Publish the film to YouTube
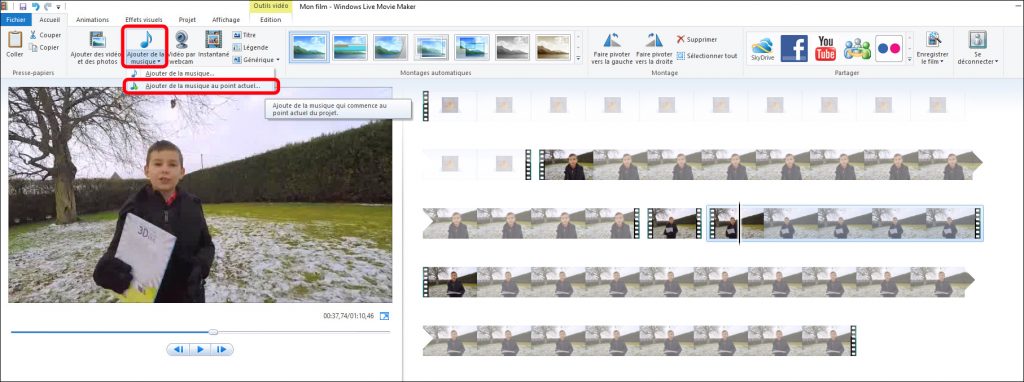 825,48
